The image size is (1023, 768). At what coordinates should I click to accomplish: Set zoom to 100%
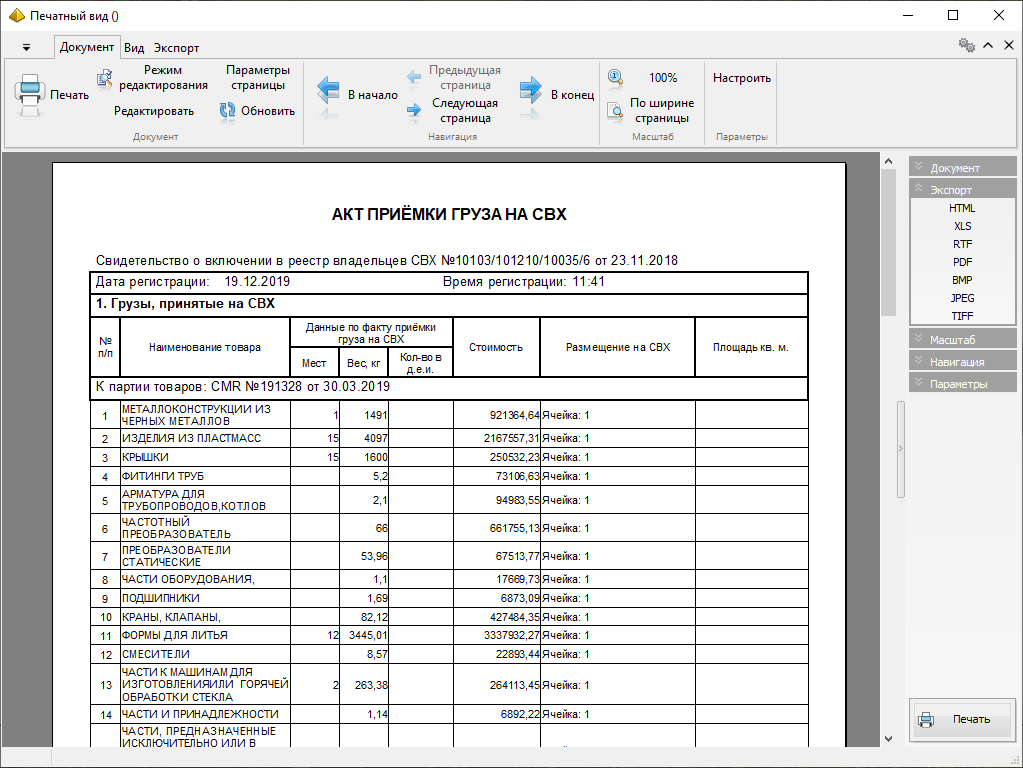point(663,78)
